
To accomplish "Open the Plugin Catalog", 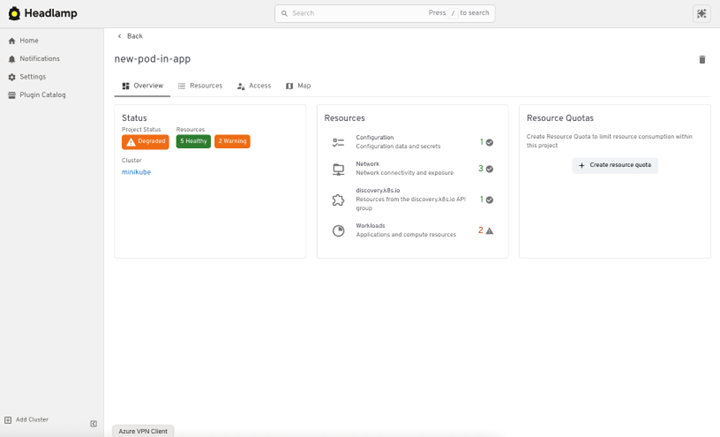I will pos(42,95).
